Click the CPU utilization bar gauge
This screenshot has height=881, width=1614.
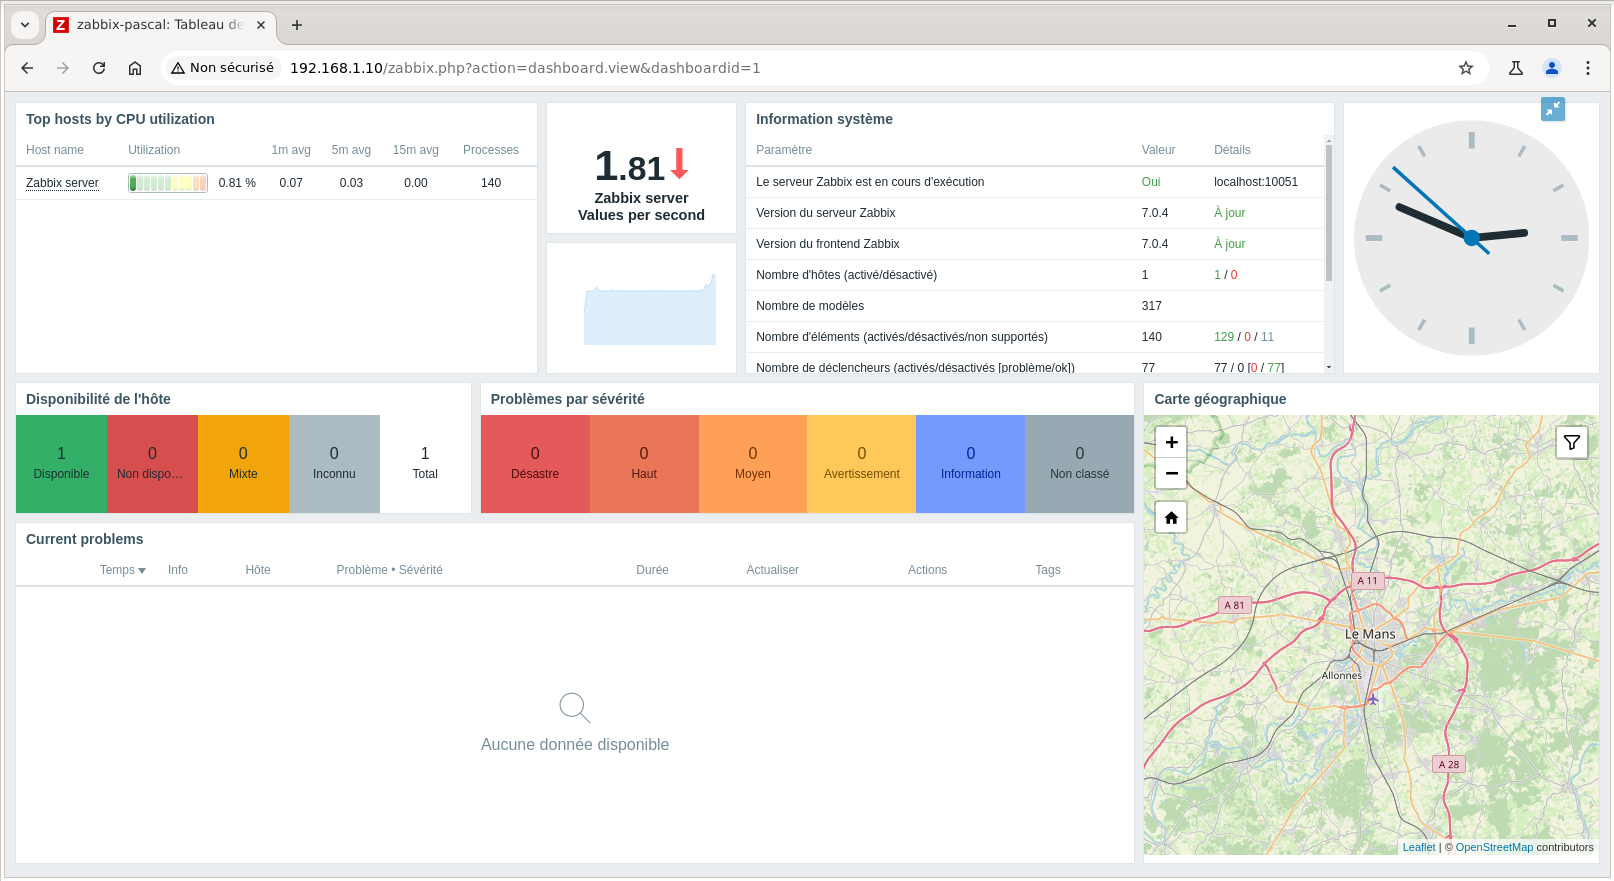coord(168,183)
